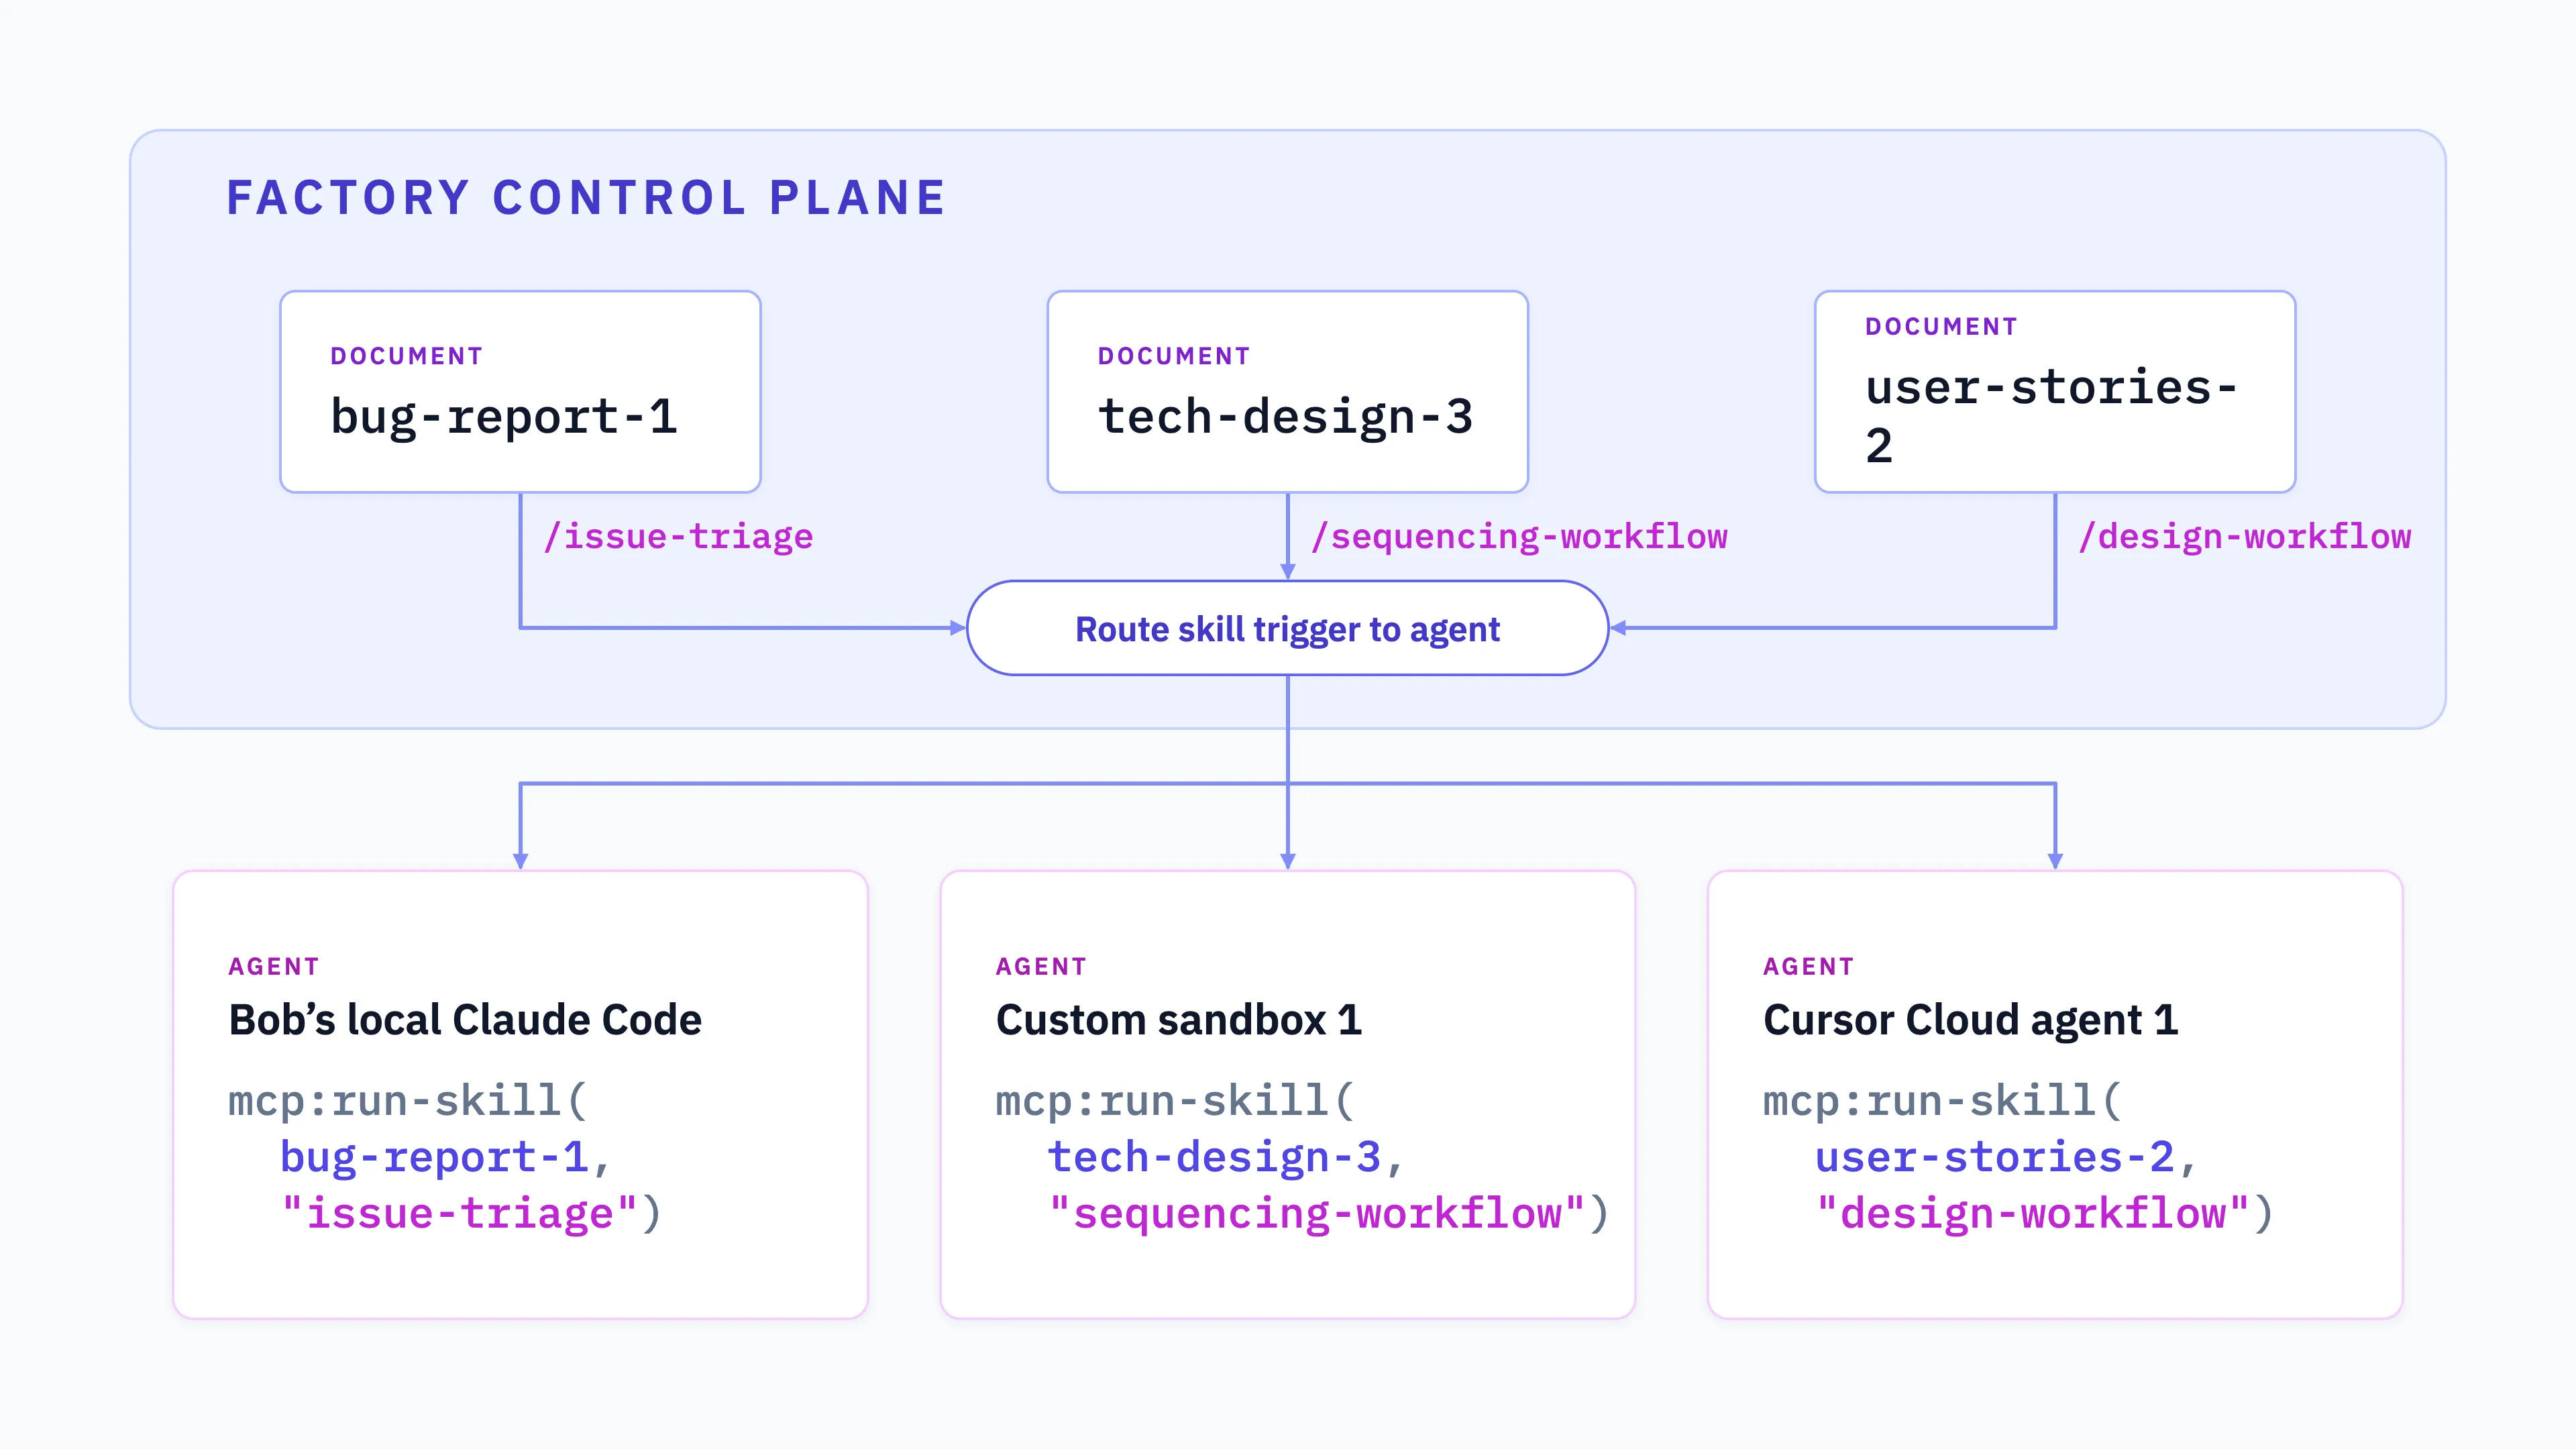The width and height of the screenshot is (2576, 1449).
Task: Click bug-report-1 argument in Bob's agent code
Action: [x=434, y=1157]
